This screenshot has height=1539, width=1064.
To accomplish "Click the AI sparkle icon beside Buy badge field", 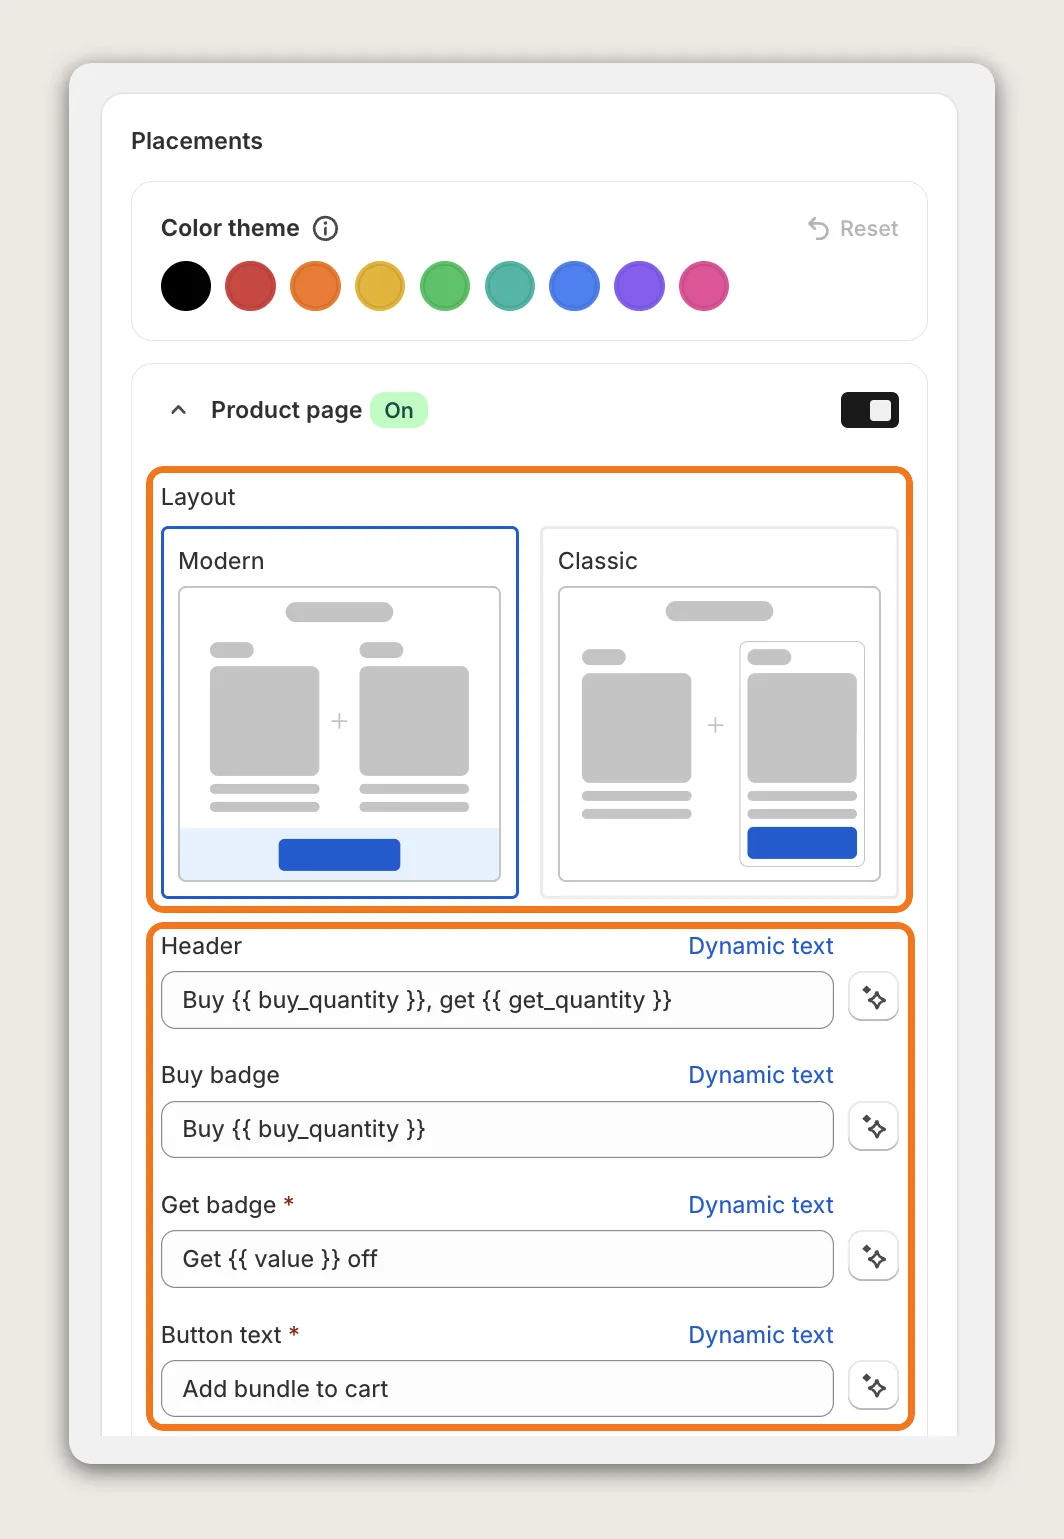I will 874,1128.
